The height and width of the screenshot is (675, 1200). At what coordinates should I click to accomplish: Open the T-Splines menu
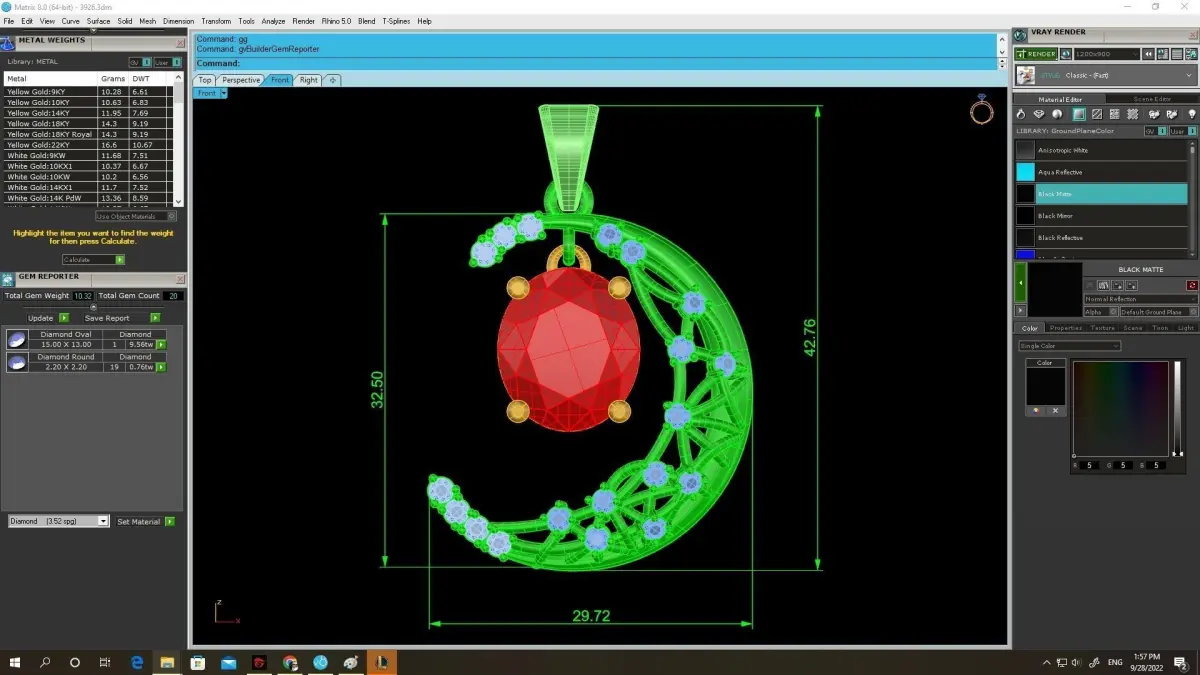395,21
